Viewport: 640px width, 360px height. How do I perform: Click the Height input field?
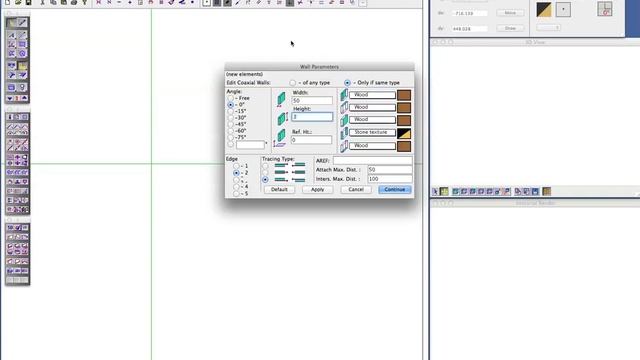pos(312,117)
